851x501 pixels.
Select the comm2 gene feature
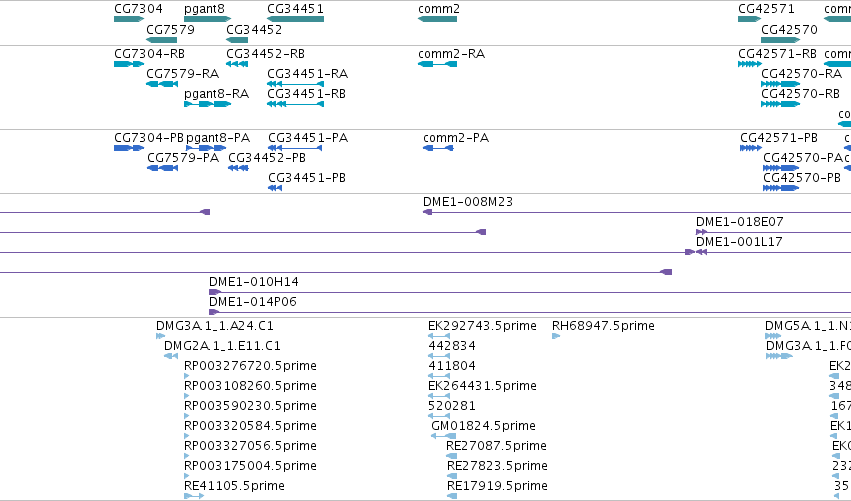(437, 19)
